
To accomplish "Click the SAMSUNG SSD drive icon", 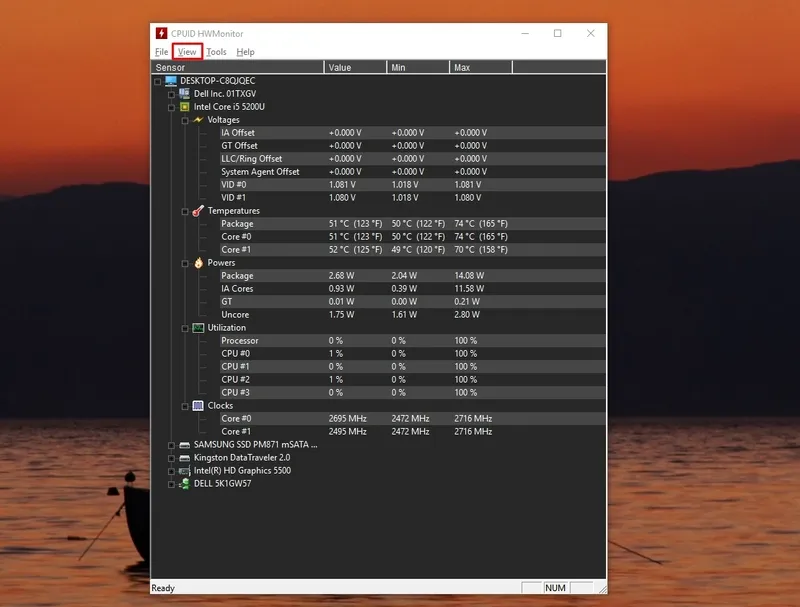I will (x=185, y=445).
